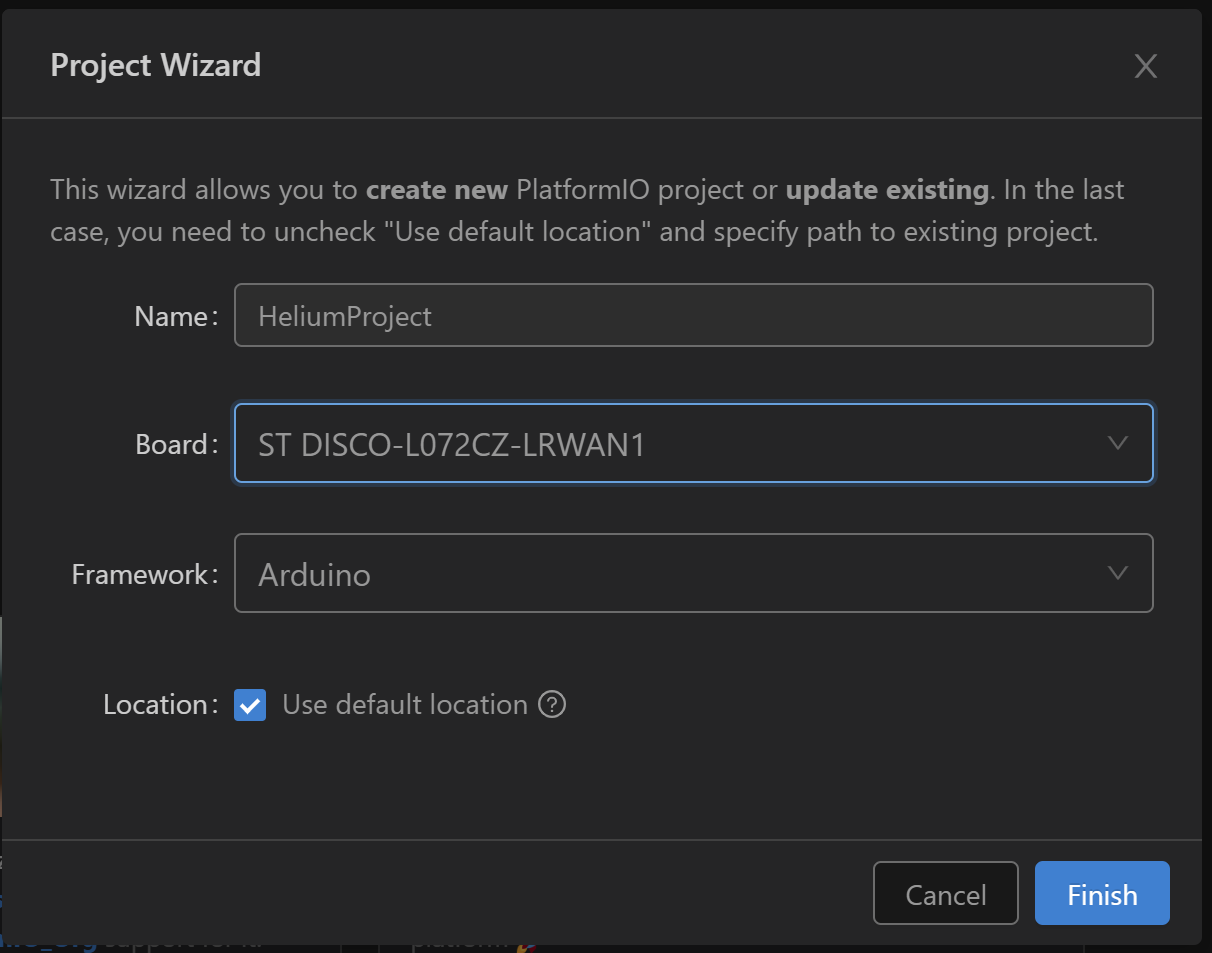Click the bold "update existing" text
This screenshot has width=1212, height=953.
tap(886, 190)
